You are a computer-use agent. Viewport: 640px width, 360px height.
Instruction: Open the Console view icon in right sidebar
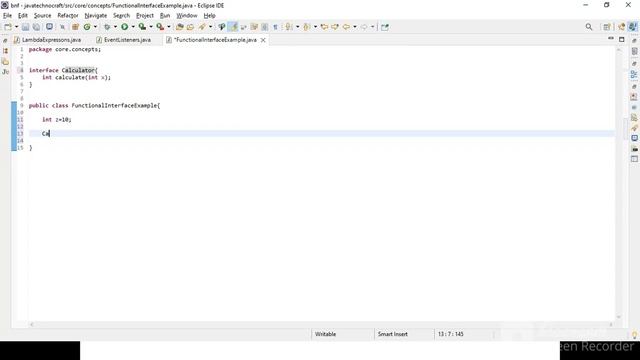[634, 138]
